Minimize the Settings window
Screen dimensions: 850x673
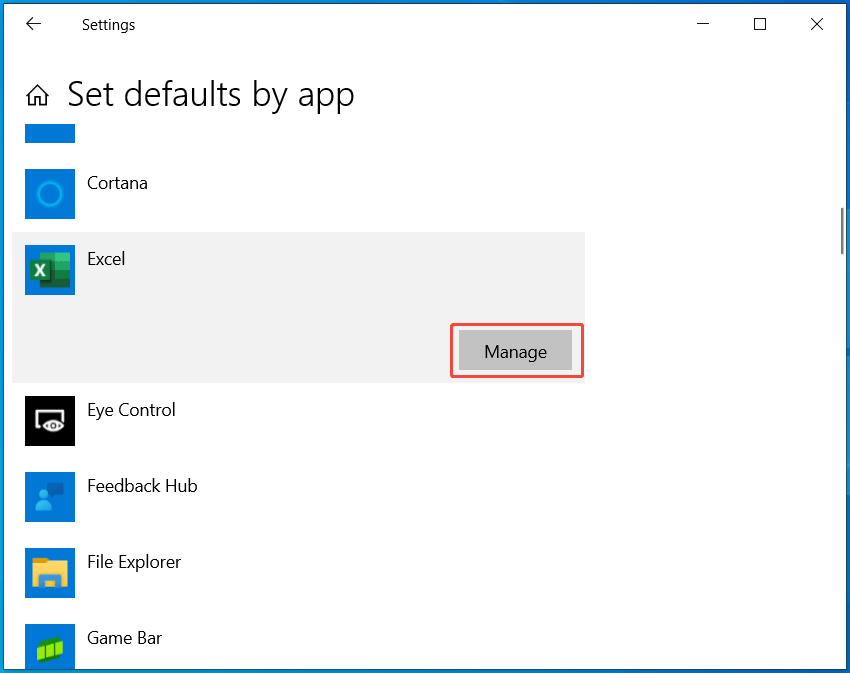[x=703, y=24]
